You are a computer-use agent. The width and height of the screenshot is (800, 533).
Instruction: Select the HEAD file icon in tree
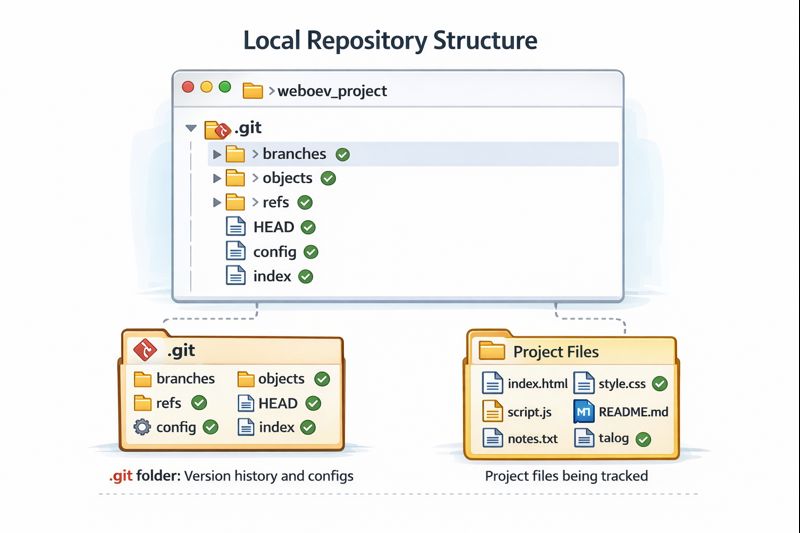236,226
